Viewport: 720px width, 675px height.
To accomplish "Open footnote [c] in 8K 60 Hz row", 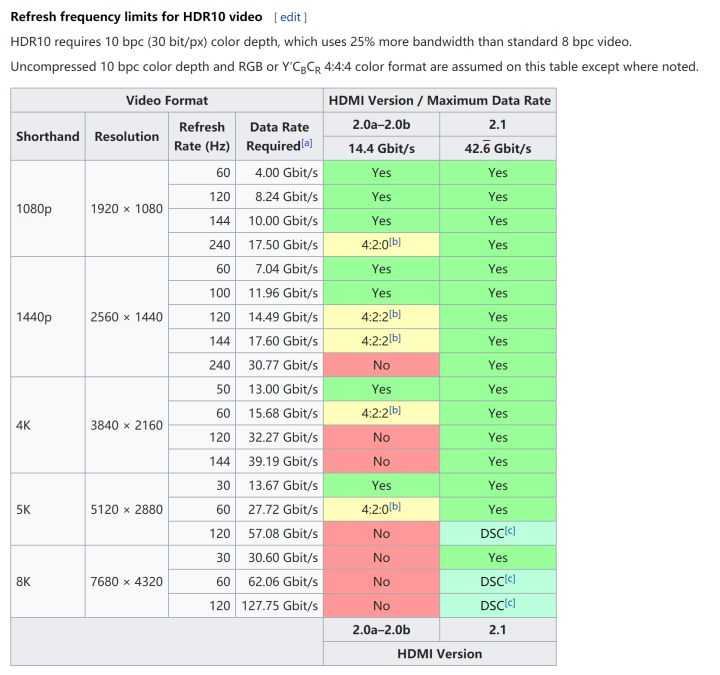I will tap(510, 579).
